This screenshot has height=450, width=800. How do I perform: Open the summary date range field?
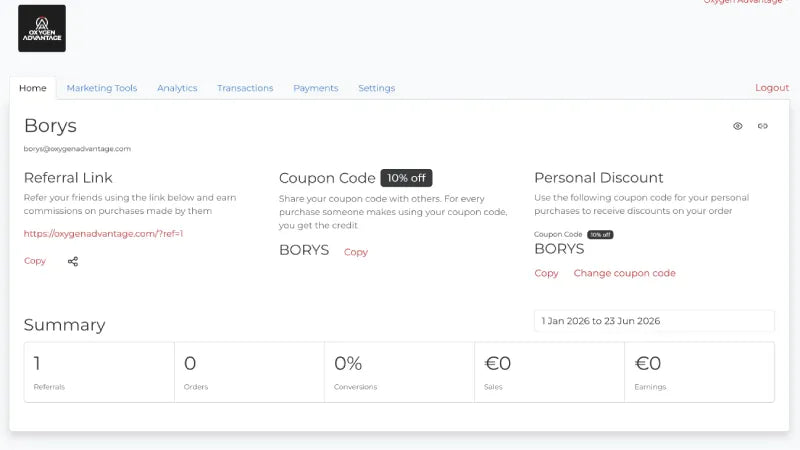pos(654,321)
